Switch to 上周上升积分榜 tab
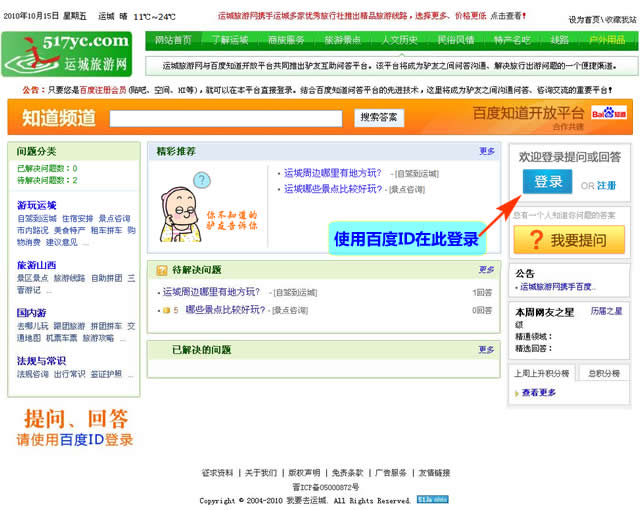The image size is (640, 510). [x=541, y=373]
